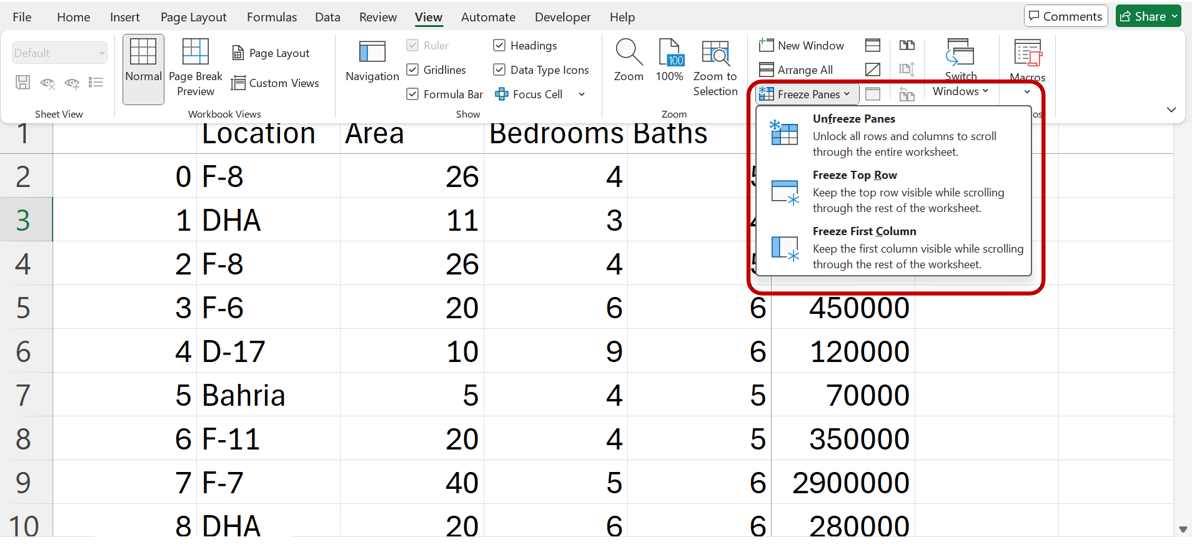Expand the Focus Cell options arrow
This screenshot has height=550, width=1199.
(x=581, y=94)
